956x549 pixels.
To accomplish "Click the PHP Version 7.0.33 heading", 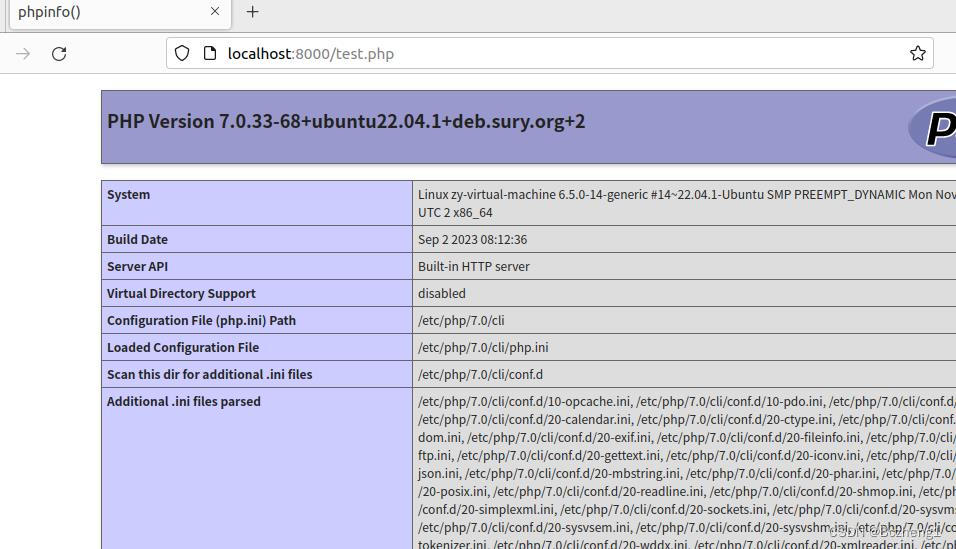I will point(346,121).
